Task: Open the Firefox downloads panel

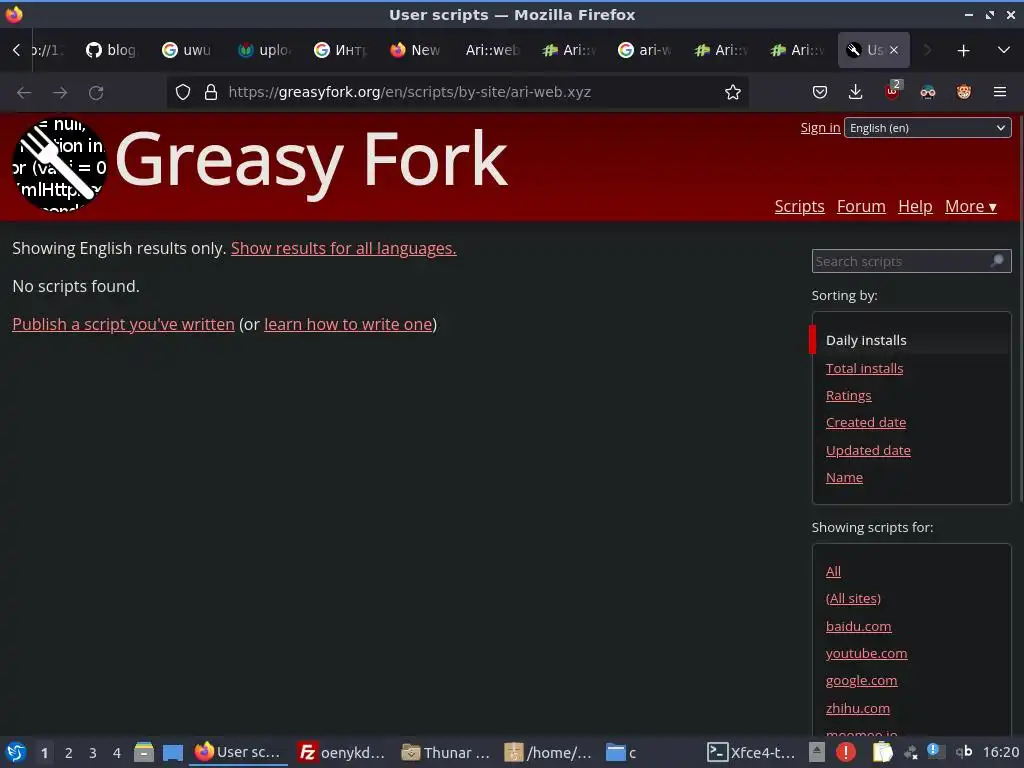Action: click(856, 92)
